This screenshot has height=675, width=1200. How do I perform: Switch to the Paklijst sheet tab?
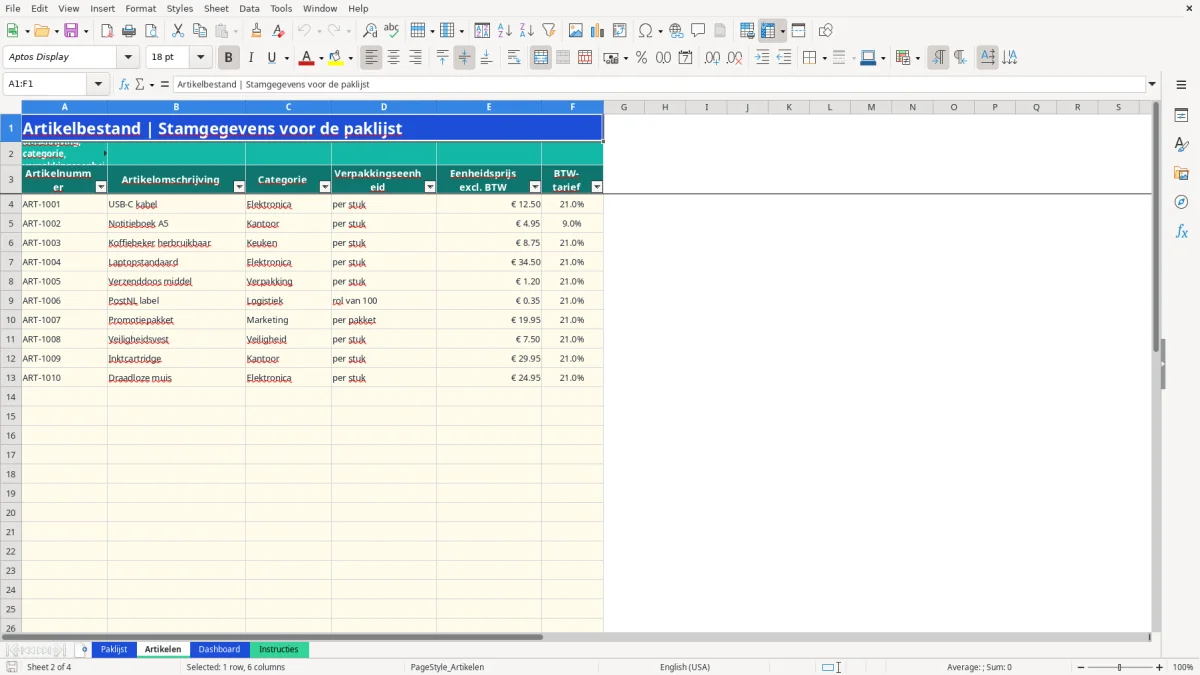[x=114, y=649]
